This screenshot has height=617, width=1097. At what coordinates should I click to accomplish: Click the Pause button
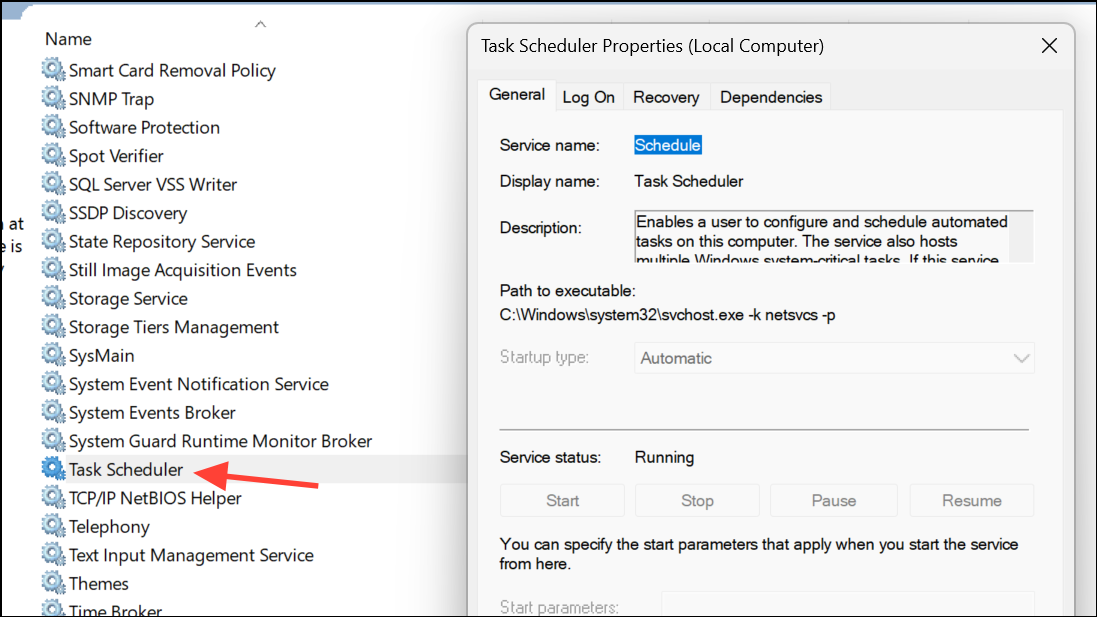coord(833,500)
